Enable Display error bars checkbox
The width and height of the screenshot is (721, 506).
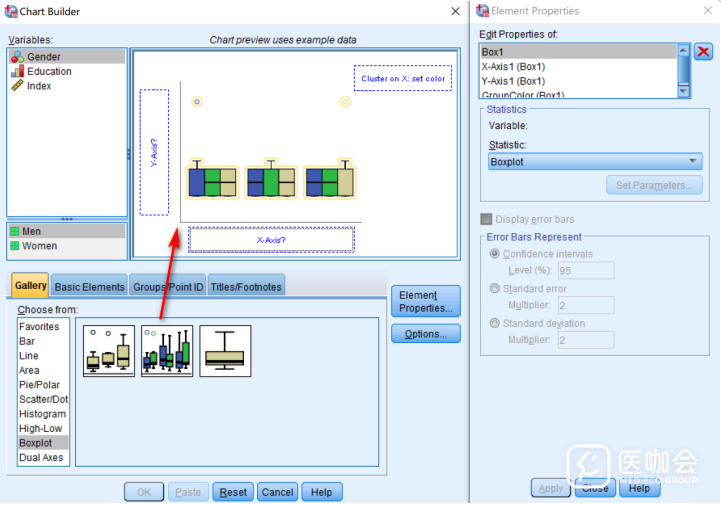click(487, 219)
